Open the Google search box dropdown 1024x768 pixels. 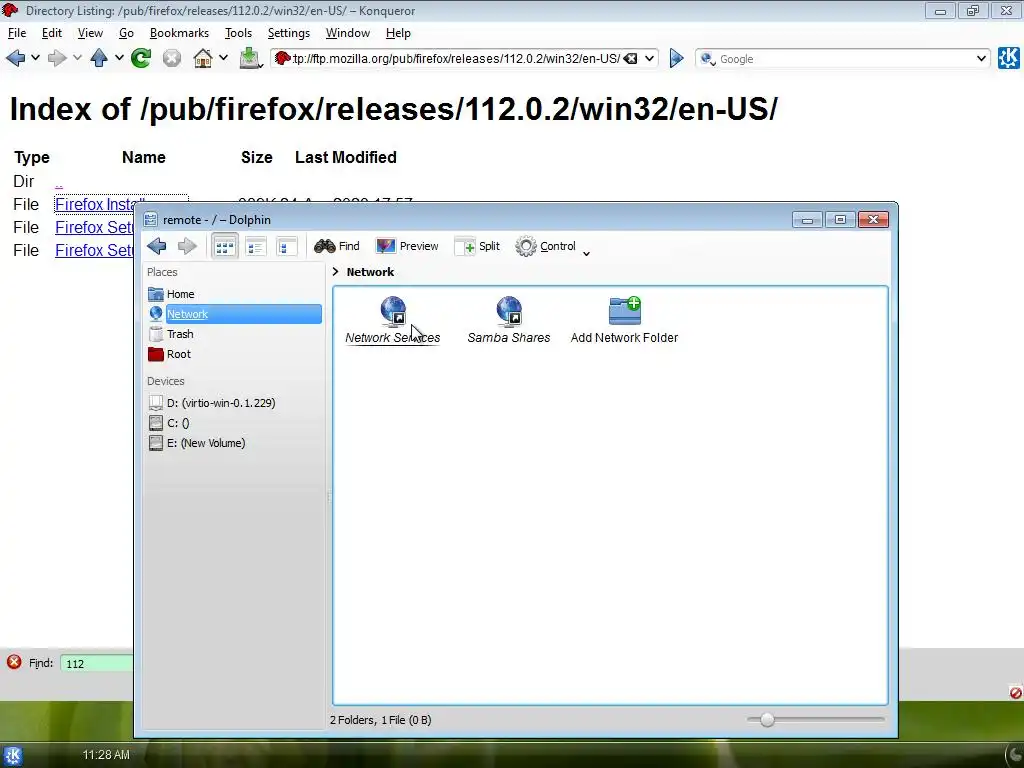point(981,59)
